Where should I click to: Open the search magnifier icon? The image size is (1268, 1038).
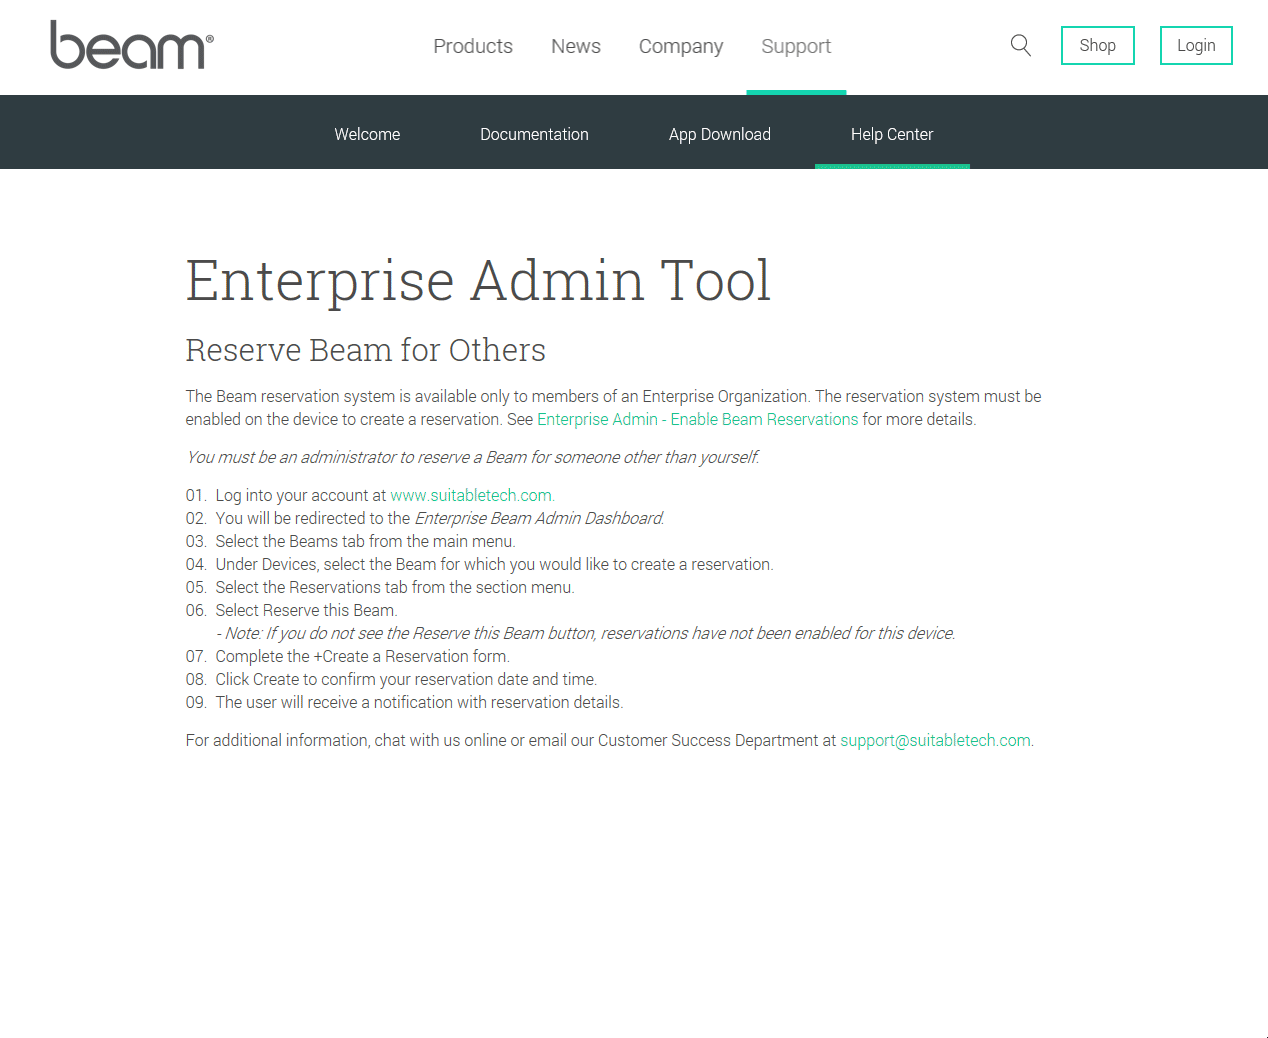pyautogui.click(x=1020, y=45)
